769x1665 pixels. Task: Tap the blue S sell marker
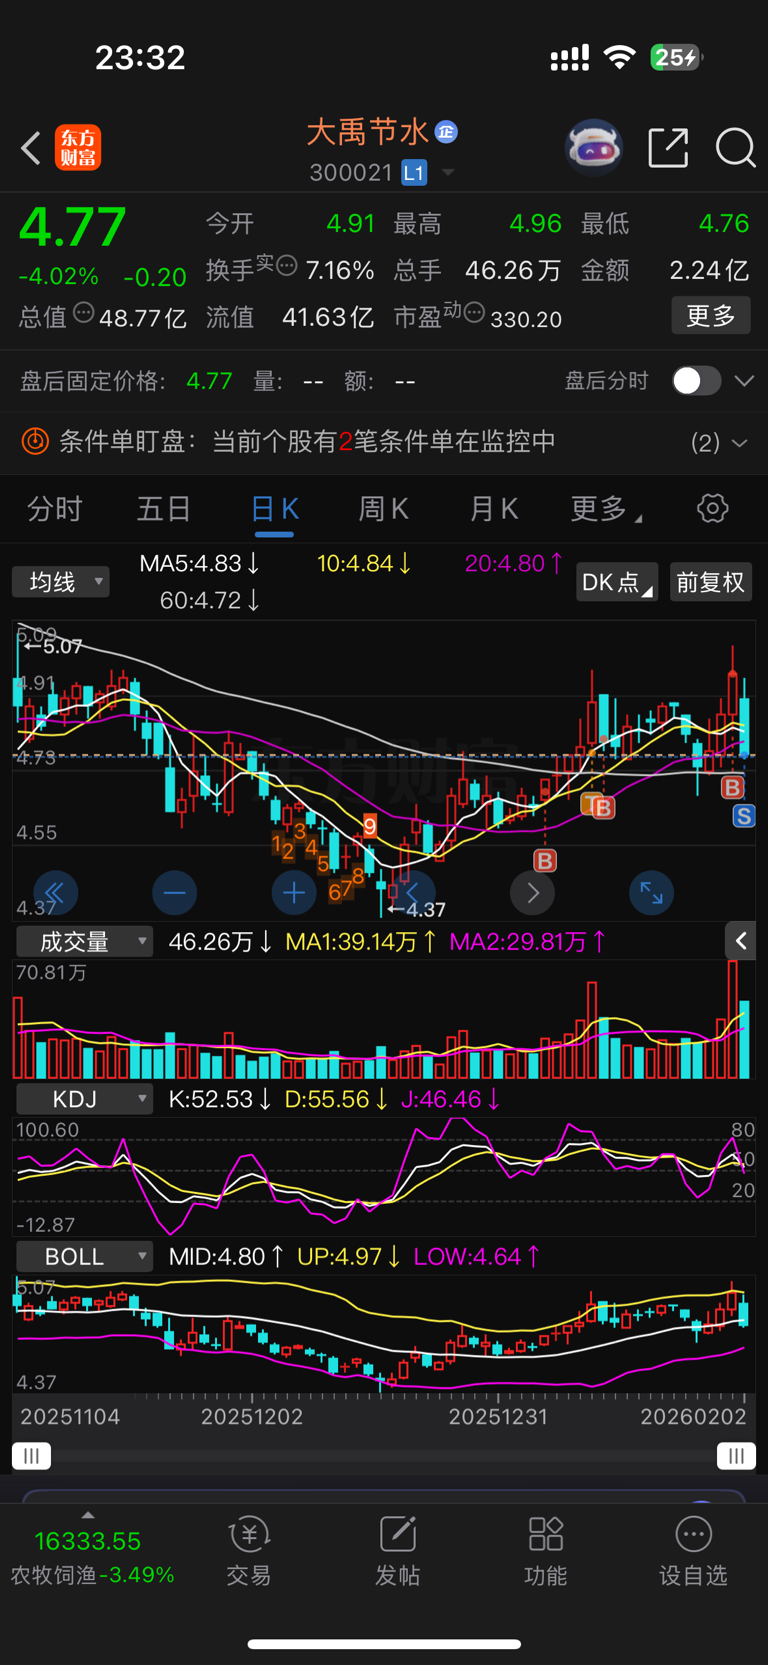pos(743,816)
